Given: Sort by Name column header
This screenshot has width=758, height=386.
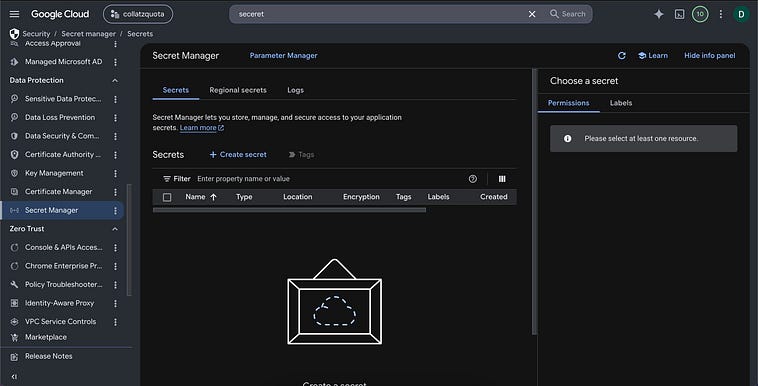Looking at the screenshot, I should [x=201, y=197].
